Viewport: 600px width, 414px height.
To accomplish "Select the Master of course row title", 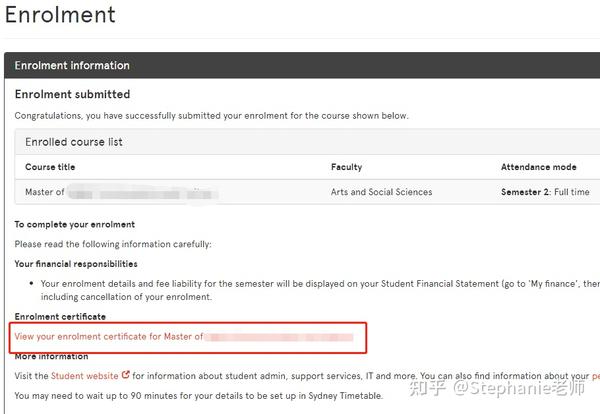I will [119, 192].
